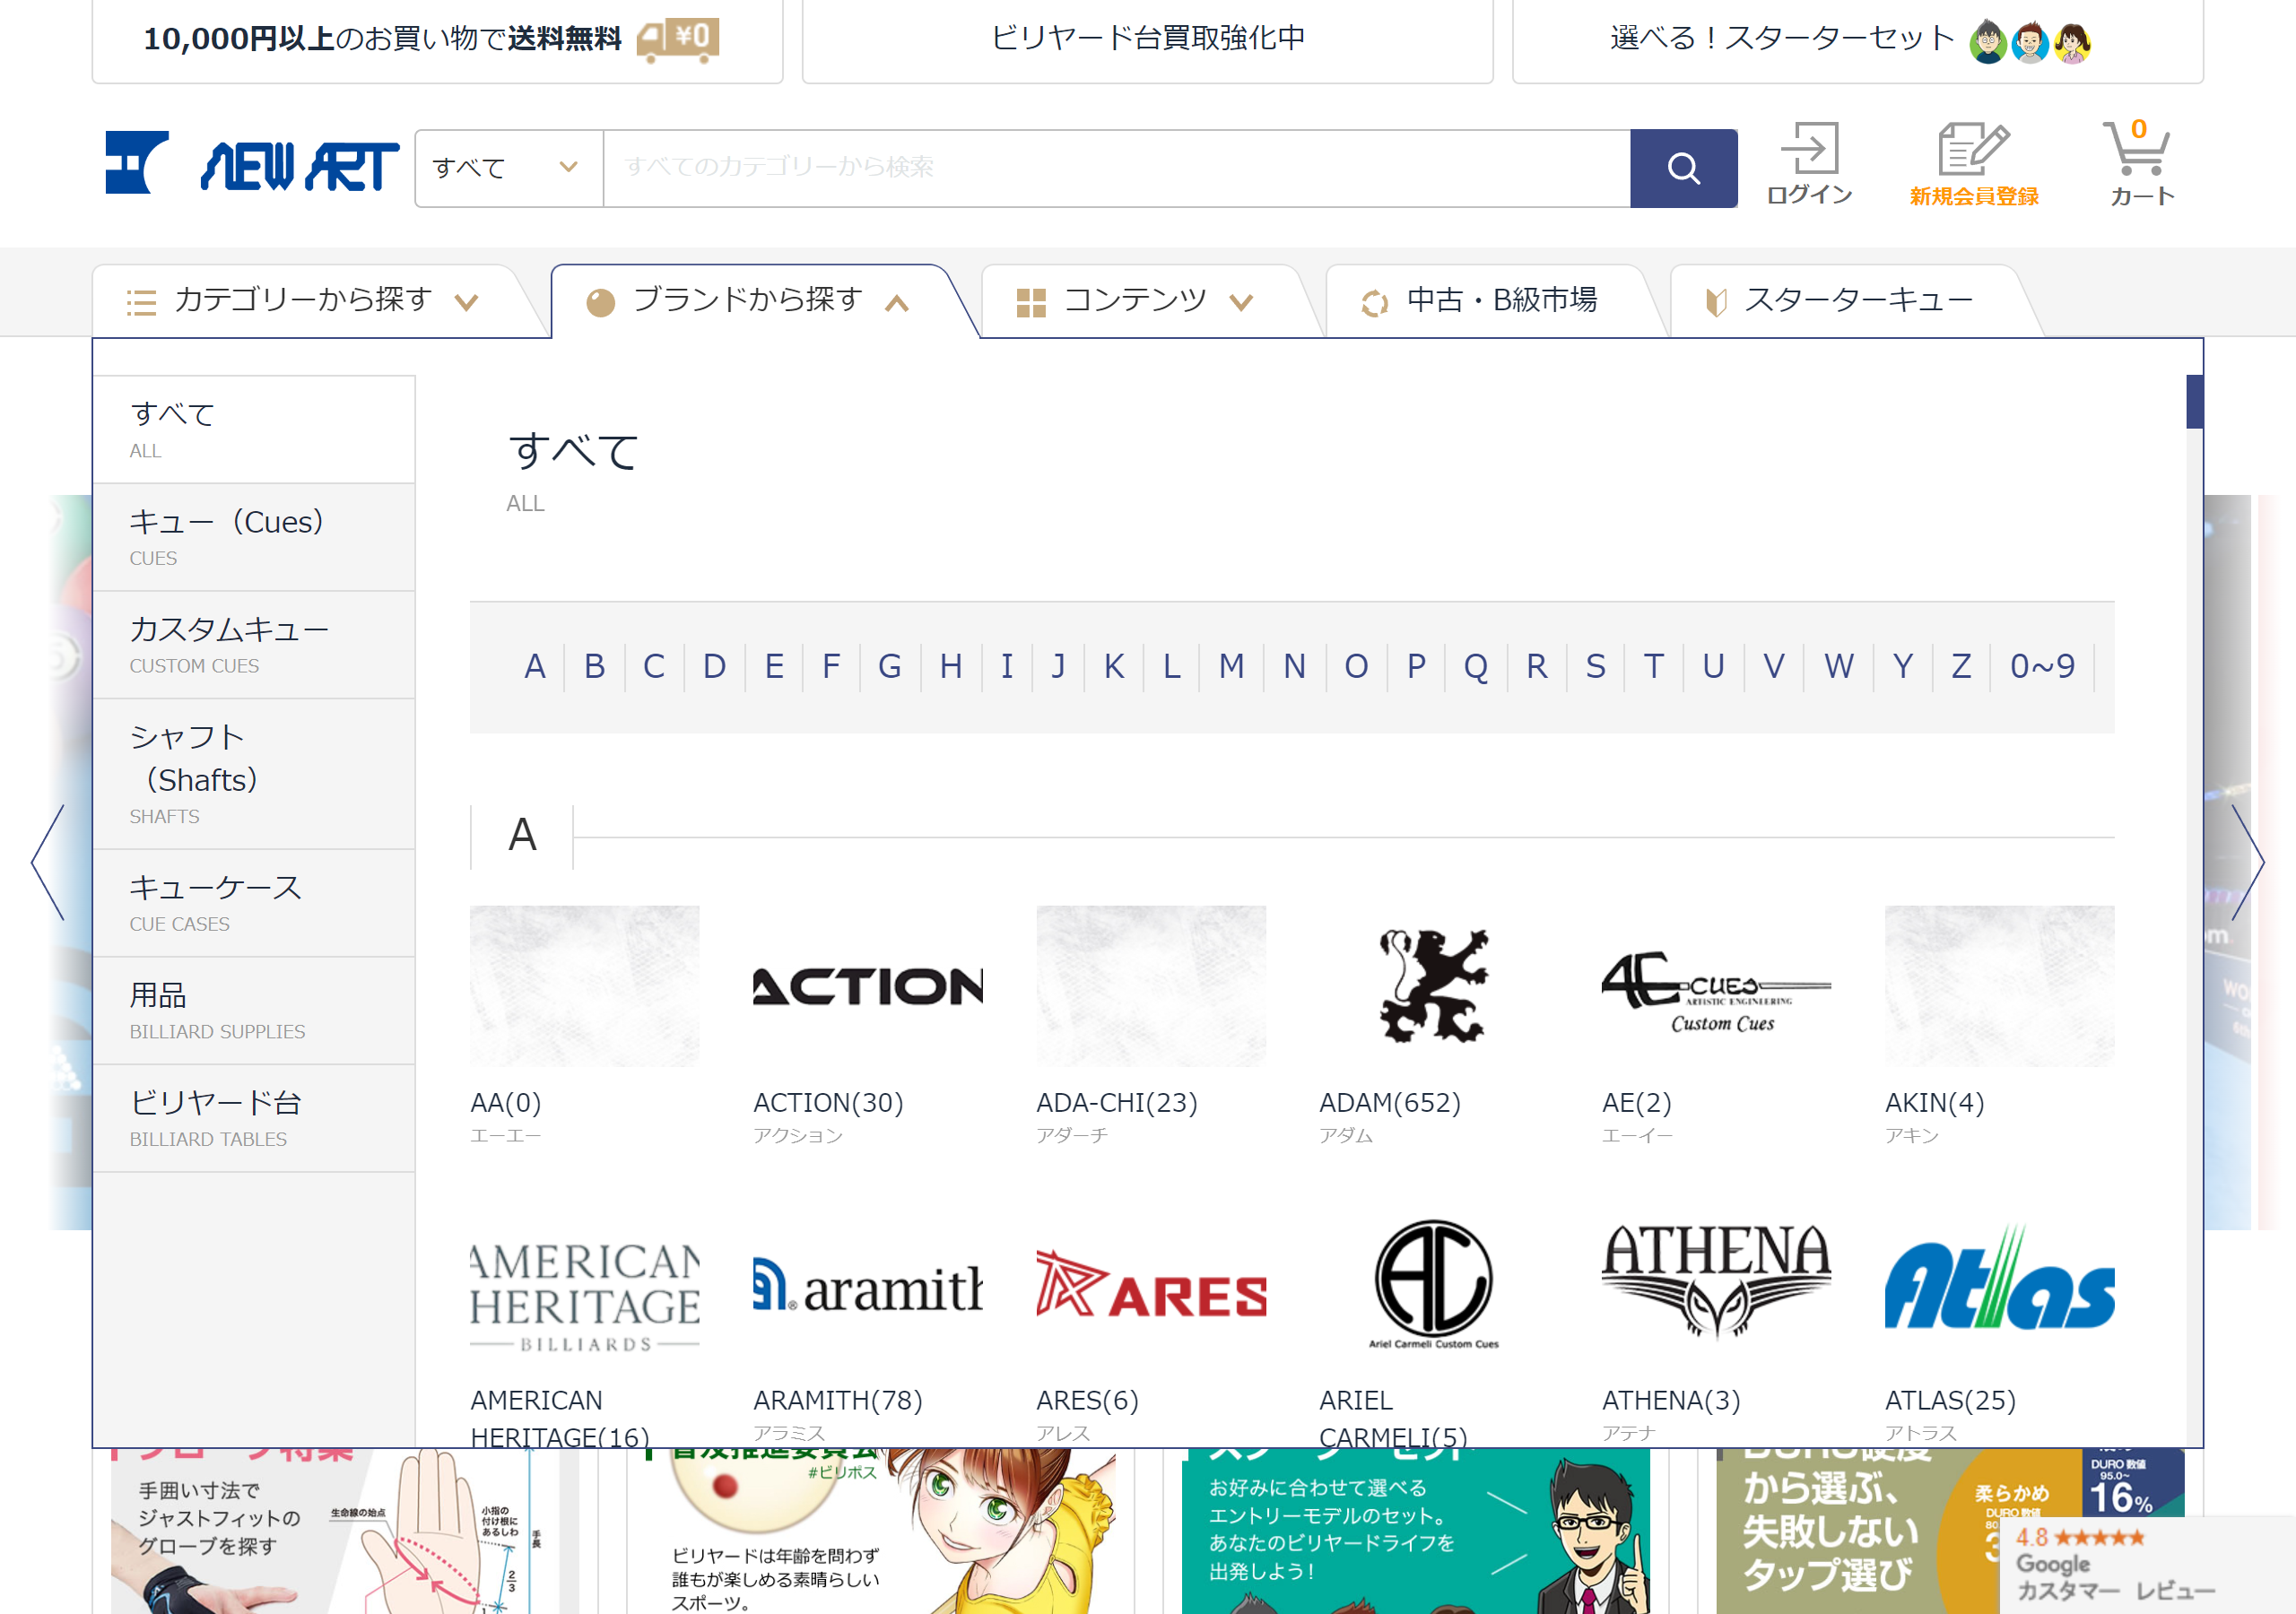Open ARAMITH(78) brand link
Image resolution: width=2296 pixels, height=1614 pixels.
tap(838, 1401)
